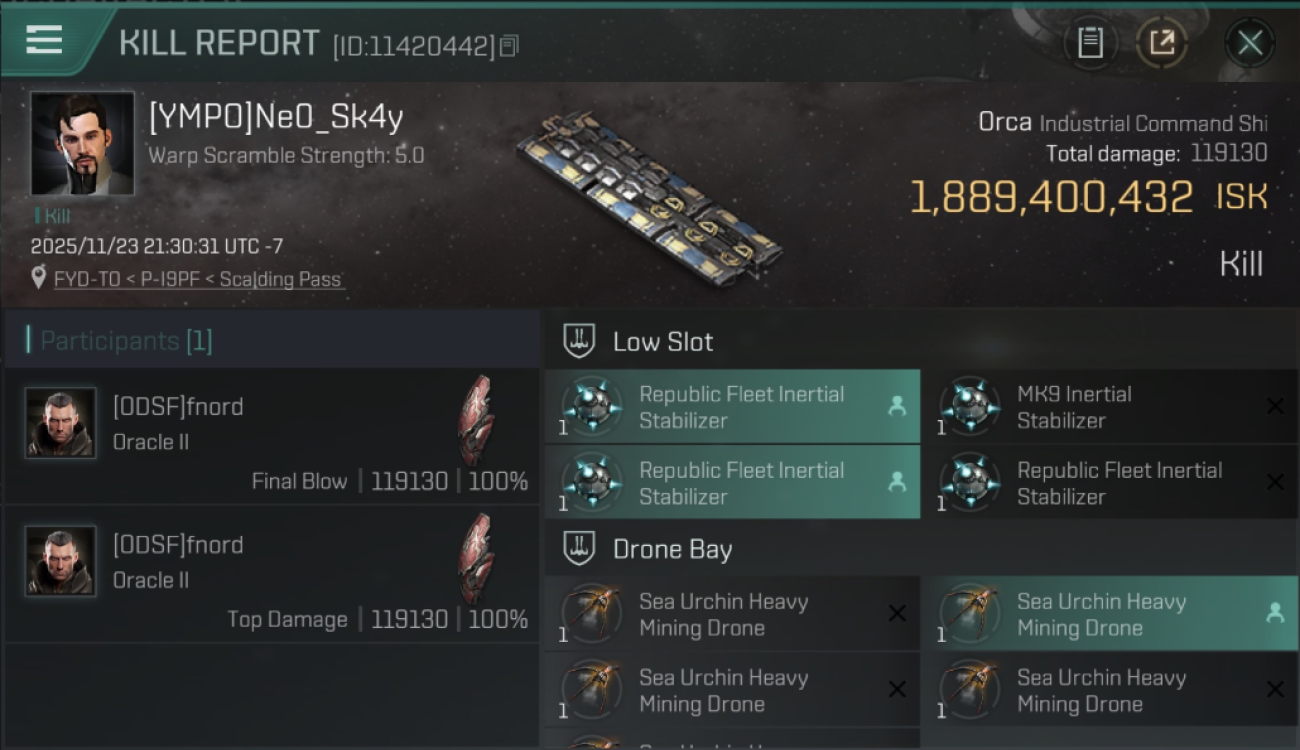The height and width of the screenshot is (750, 1300).
Task: Select the Participants tab
Action: coord(126,341)
